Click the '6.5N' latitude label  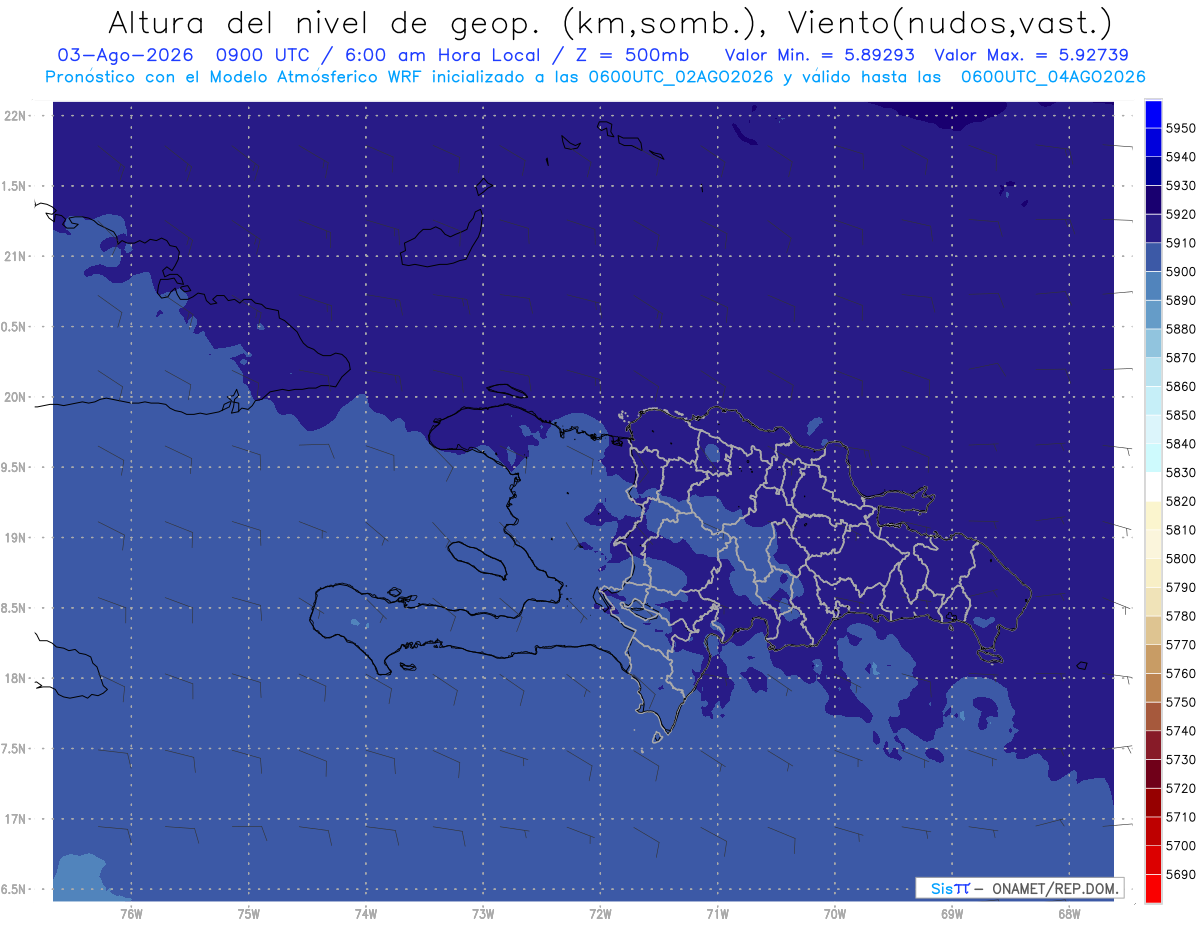[x=15, y=889]
